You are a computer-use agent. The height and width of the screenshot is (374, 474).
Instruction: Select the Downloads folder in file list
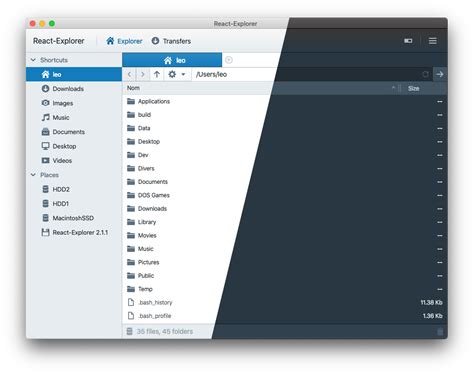tap(285, 209)
